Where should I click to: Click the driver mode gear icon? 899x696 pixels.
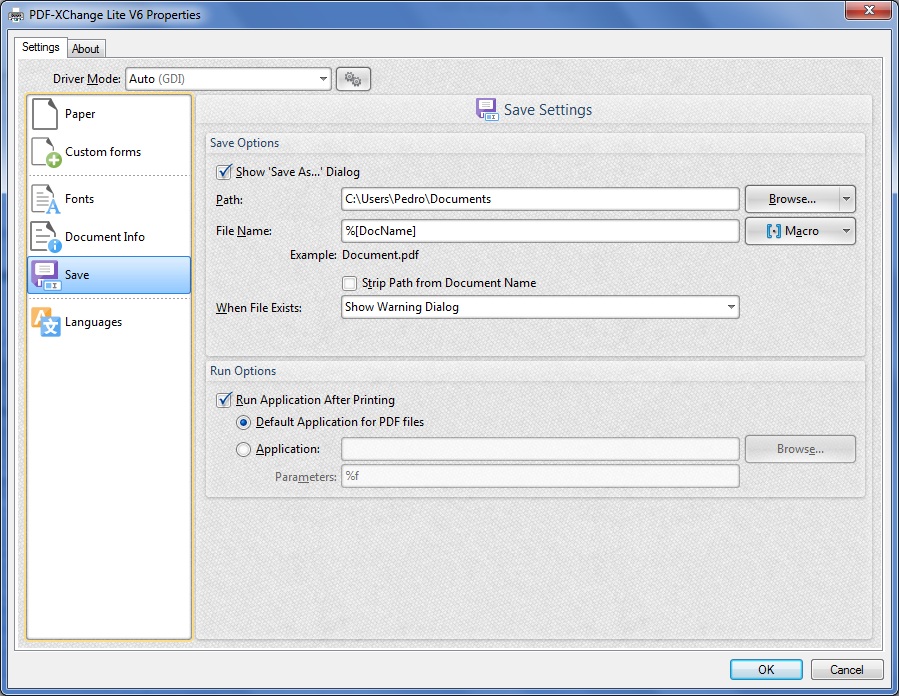tap(353, 78)
